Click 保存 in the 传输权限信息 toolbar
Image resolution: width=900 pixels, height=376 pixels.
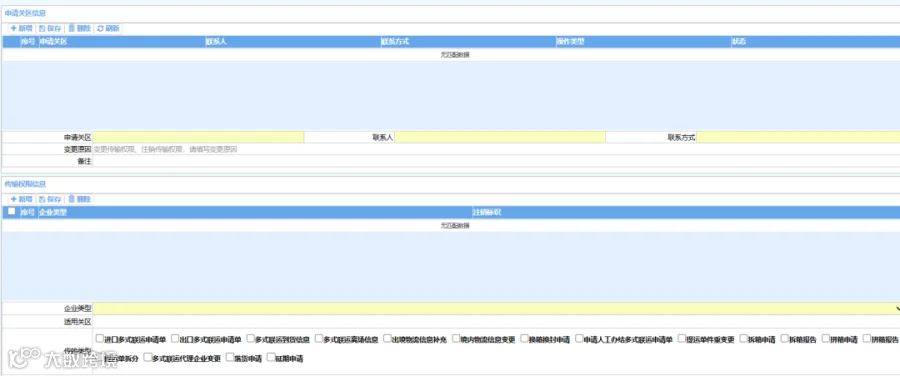coord(50,199)
